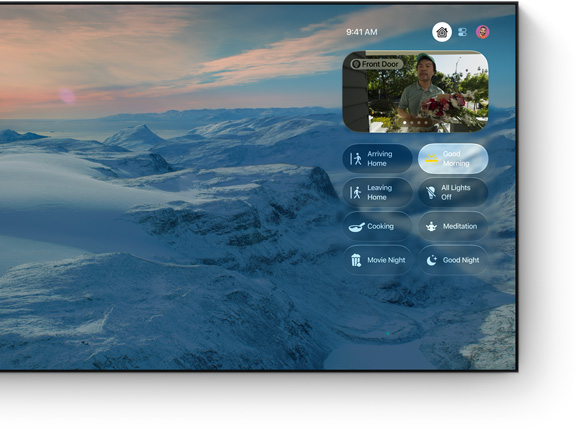Toggle the All Lights Off scene
The width and height of the screenshot is (581, 434).
[453, 192]
